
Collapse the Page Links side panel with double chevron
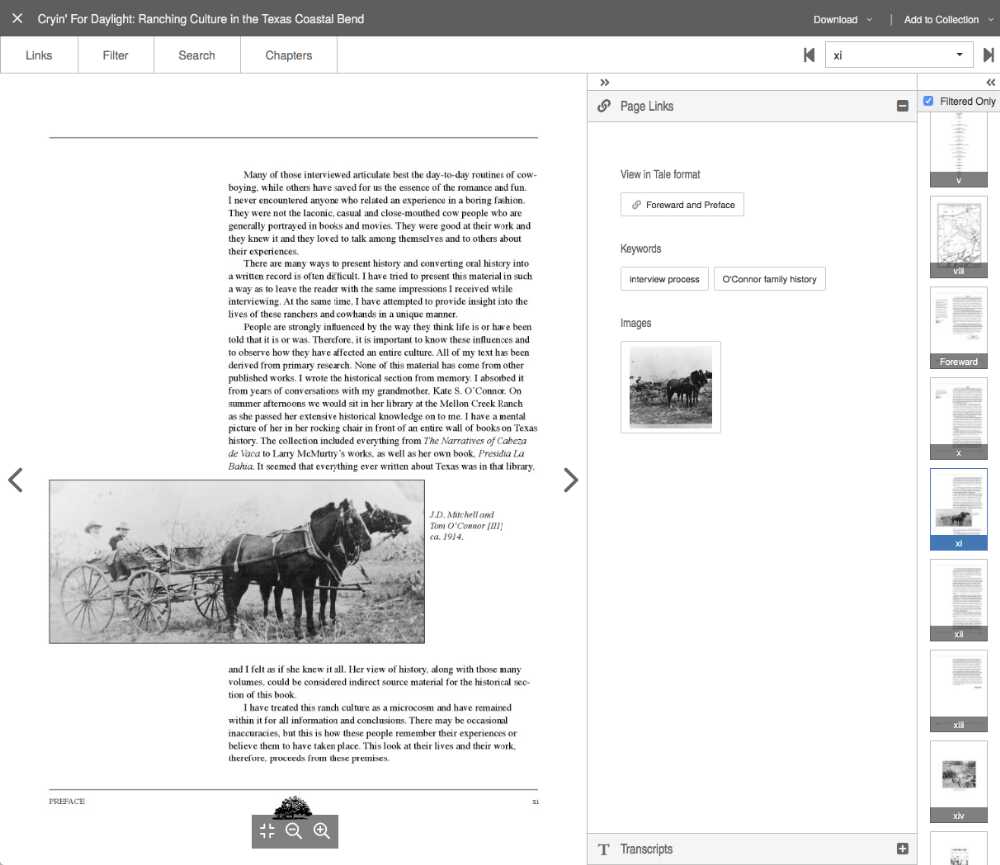[605, 82]
